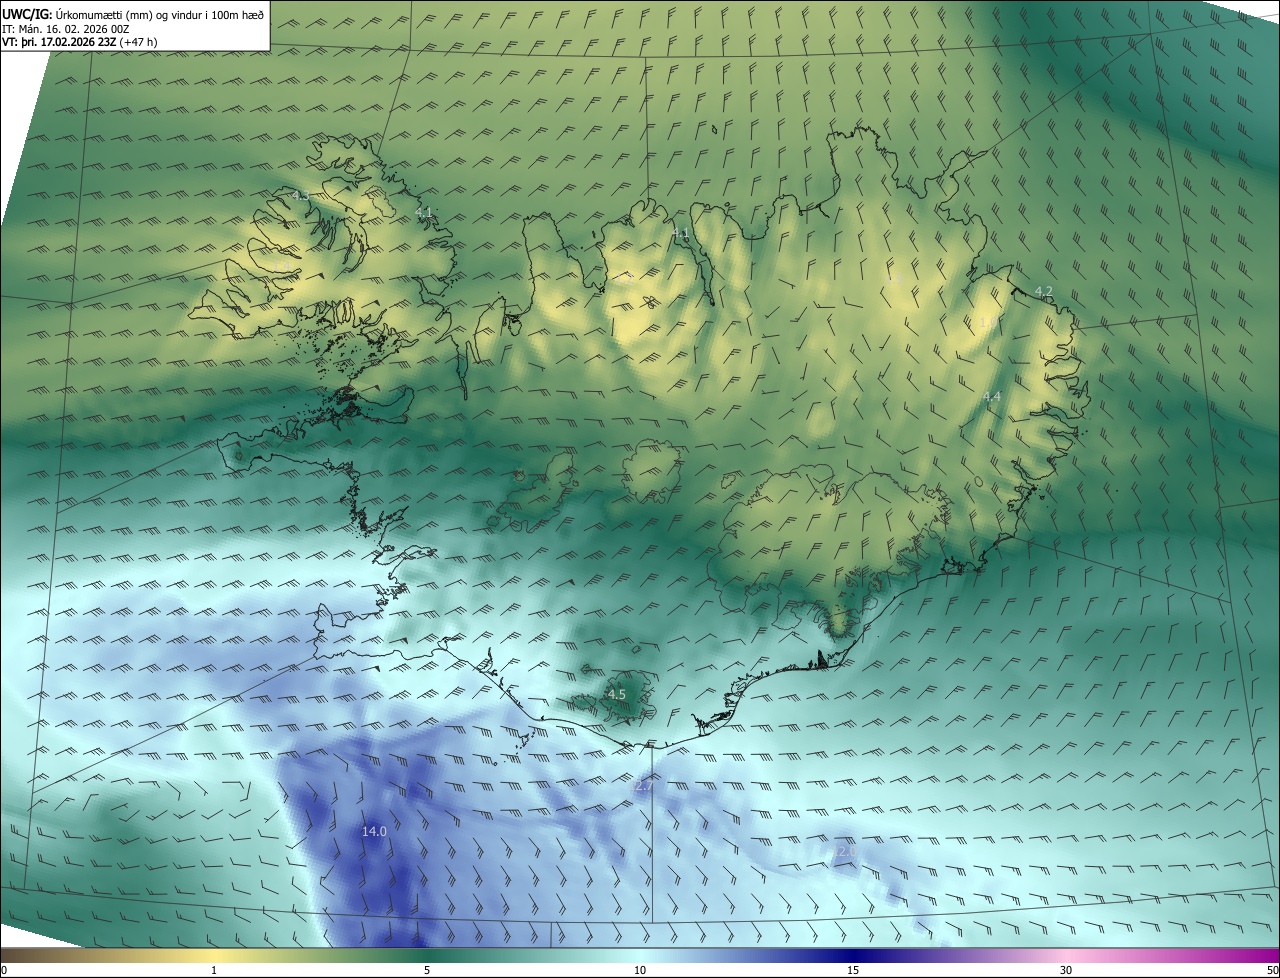Image resolution: width=1280 pixels, height=978 pixels.
Task: Click the initialization time line "IT: Mán. 16. 02. 2026 00Z"
Action: (66, 29)
